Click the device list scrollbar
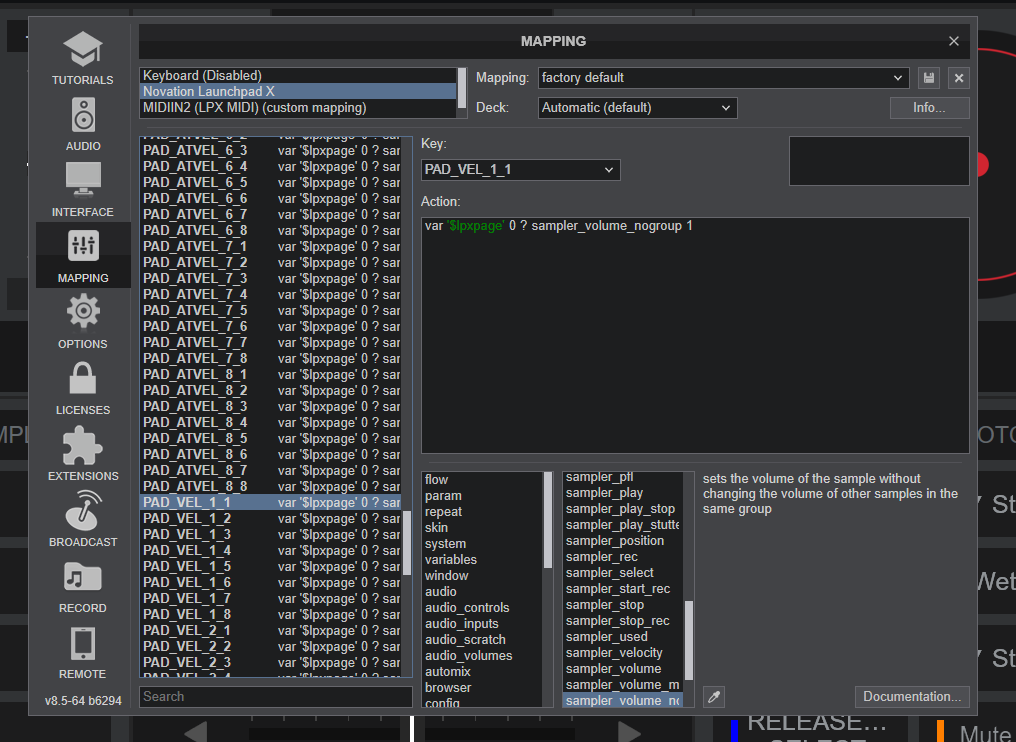Screen dimensions: 1016x742 (462, 88)
